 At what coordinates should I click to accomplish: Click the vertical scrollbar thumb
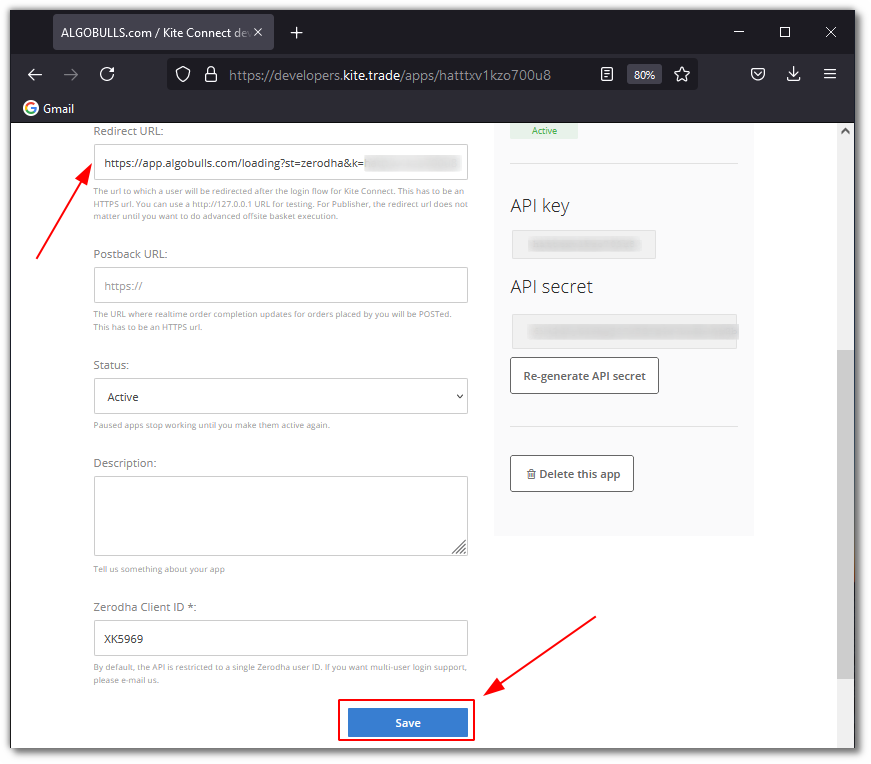point(845,514)
